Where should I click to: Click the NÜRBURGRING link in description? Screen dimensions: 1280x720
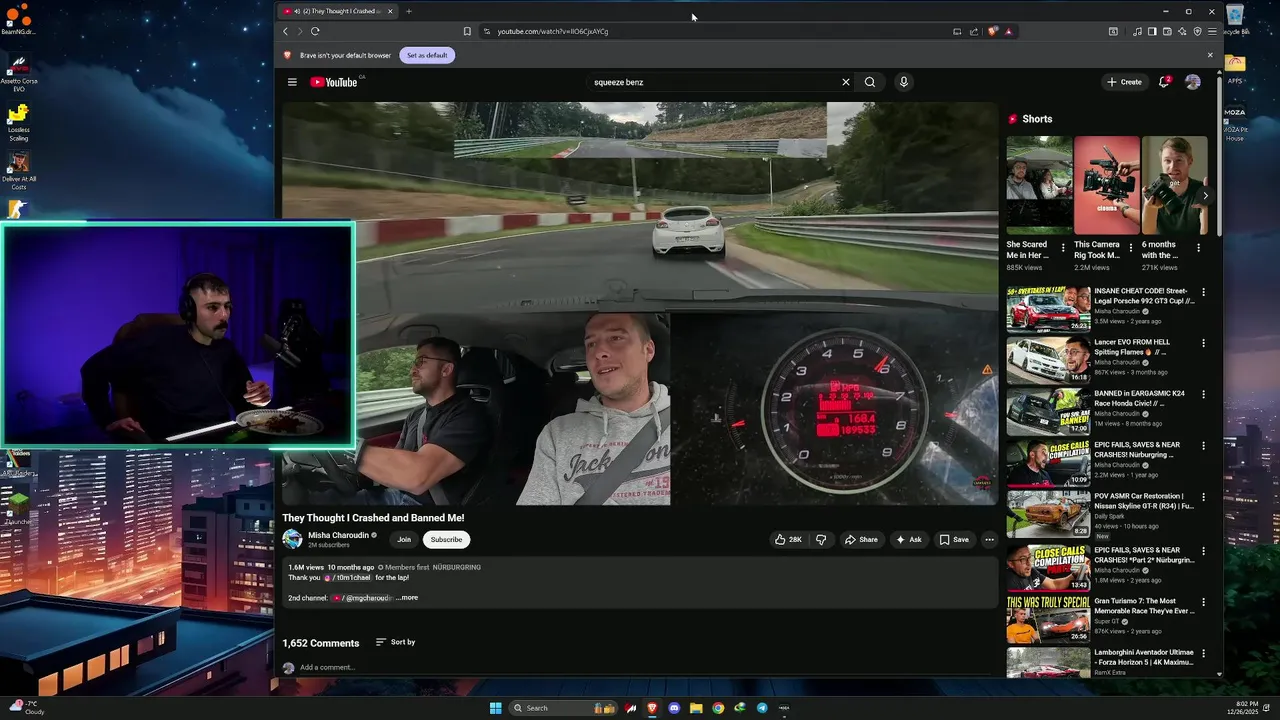(x=457, y=567)
